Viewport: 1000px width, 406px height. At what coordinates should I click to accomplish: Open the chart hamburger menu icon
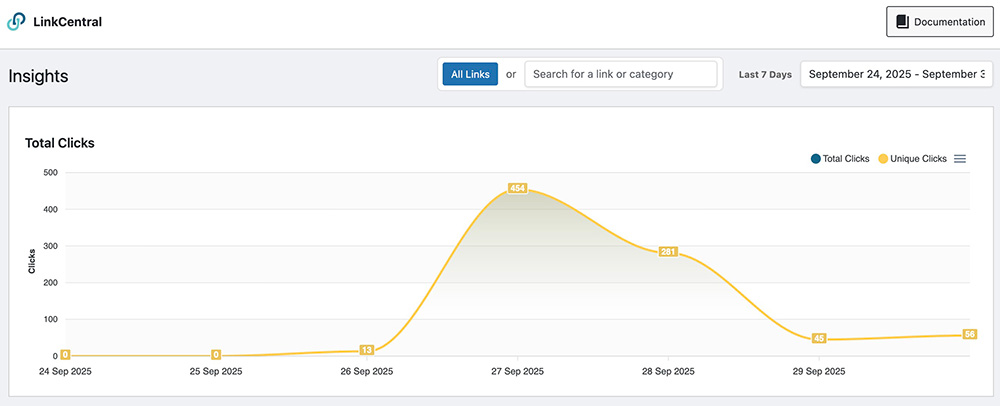960,159
